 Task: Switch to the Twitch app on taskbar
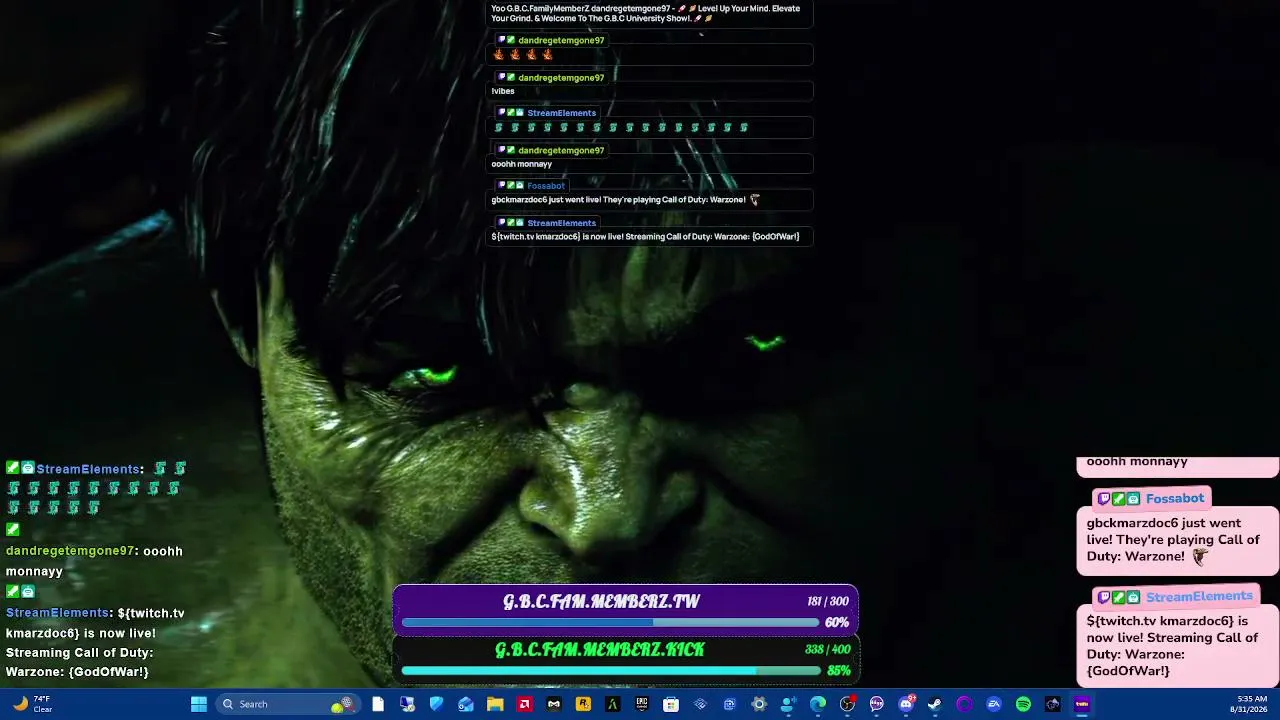(1082, 704)
